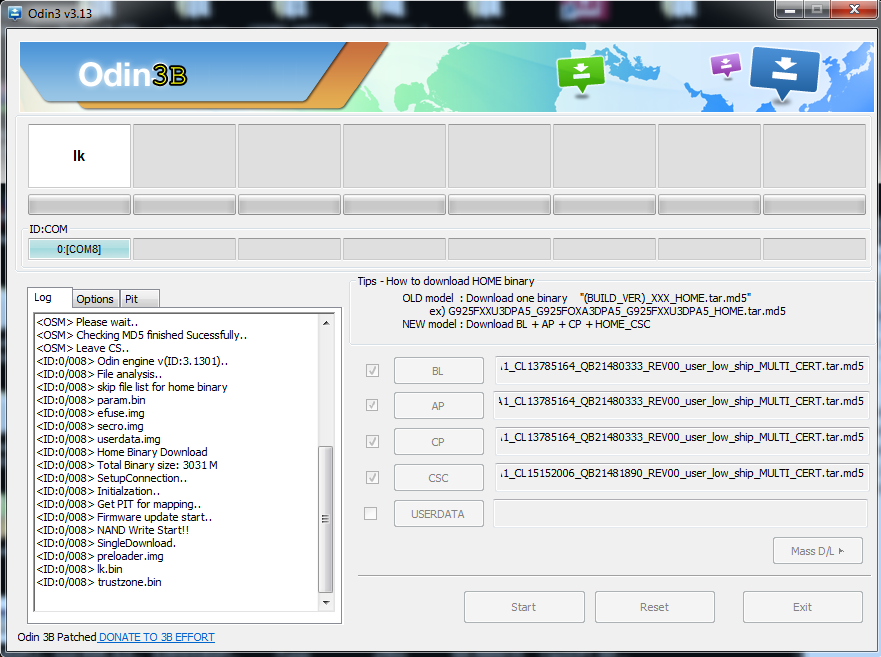Click the 0:[COM8] port indicator
The image size is (881, 657).
pos(79,249)
